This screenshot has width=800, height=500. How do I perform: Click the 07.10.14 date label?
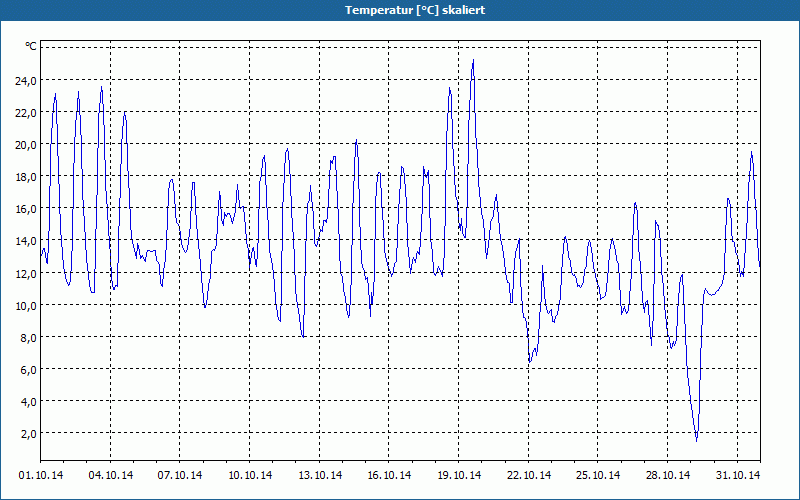pos(180,475)
